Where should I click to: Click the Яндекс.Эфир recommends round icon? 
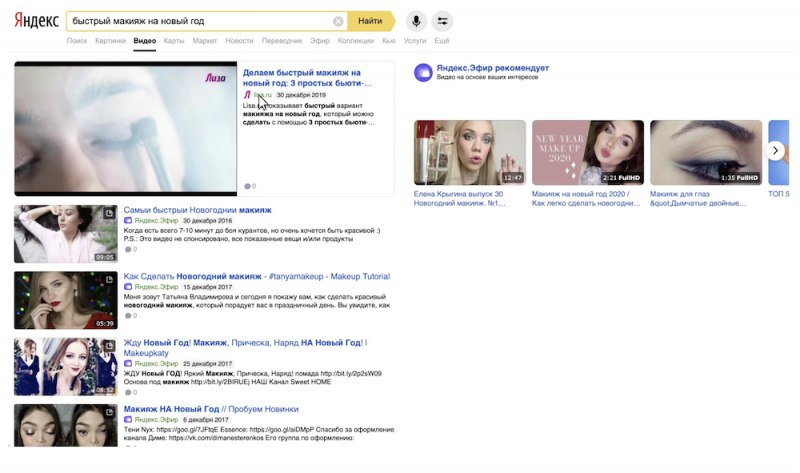(x=423, y=72)
